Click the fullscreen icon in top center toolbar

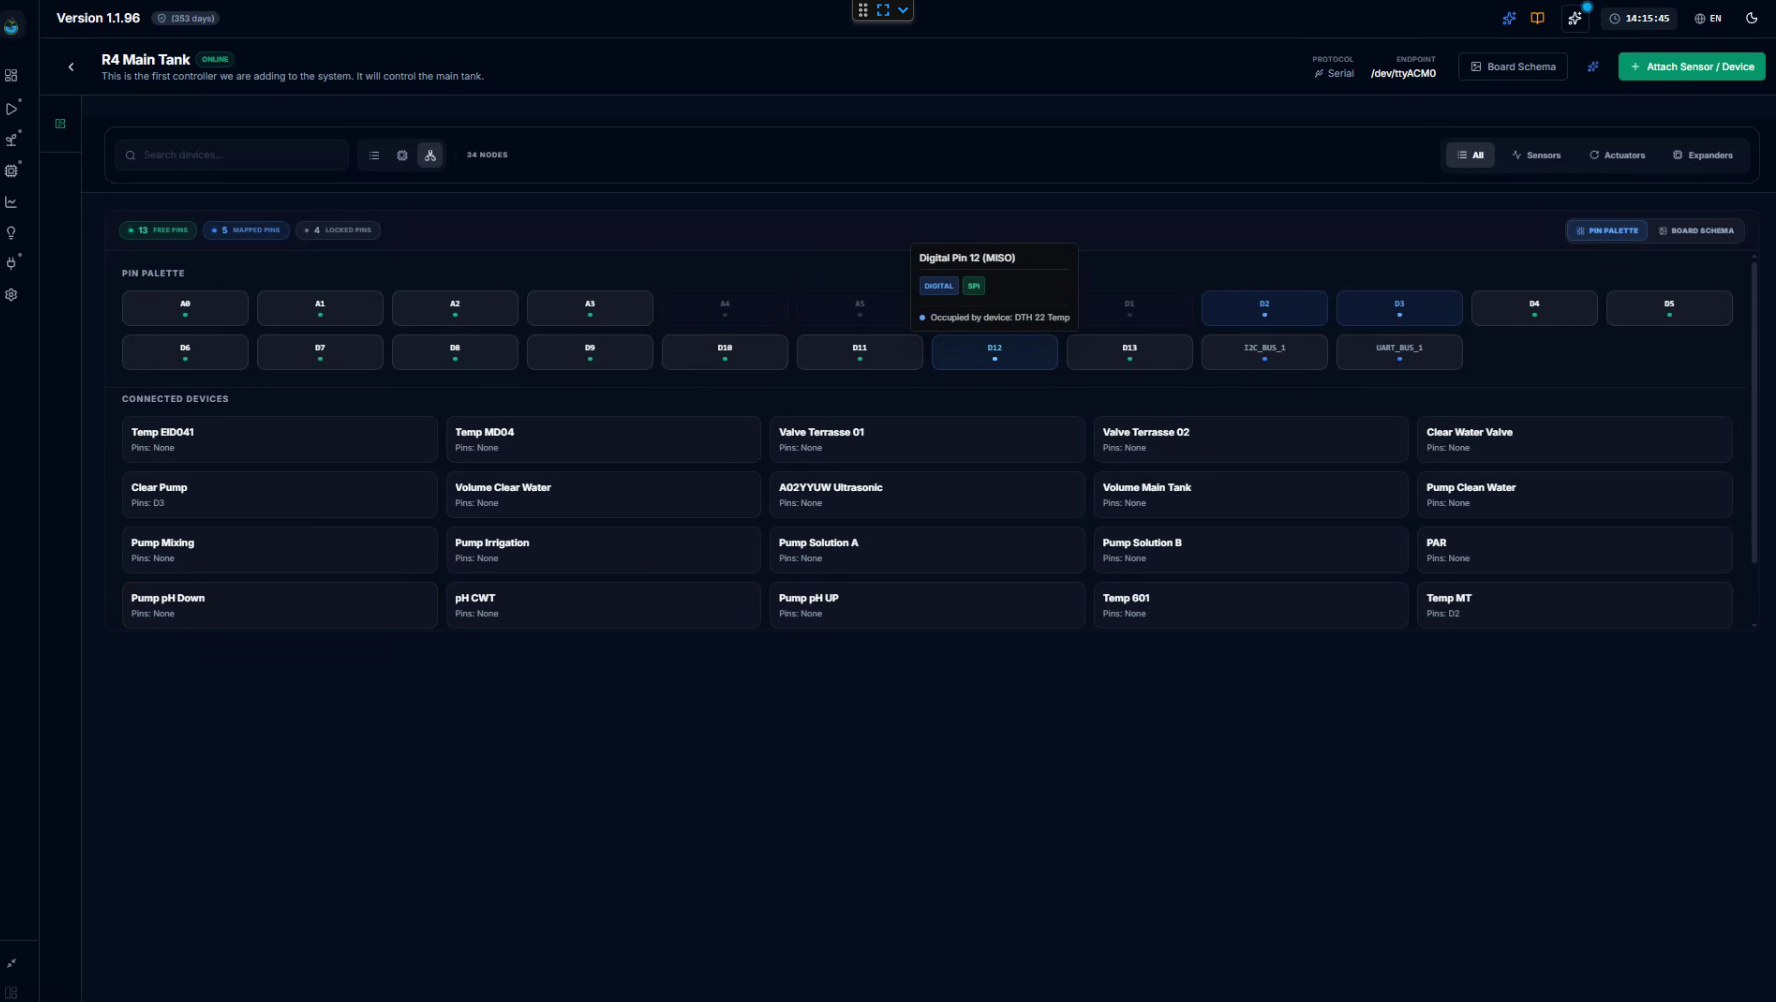pos(883,10)
